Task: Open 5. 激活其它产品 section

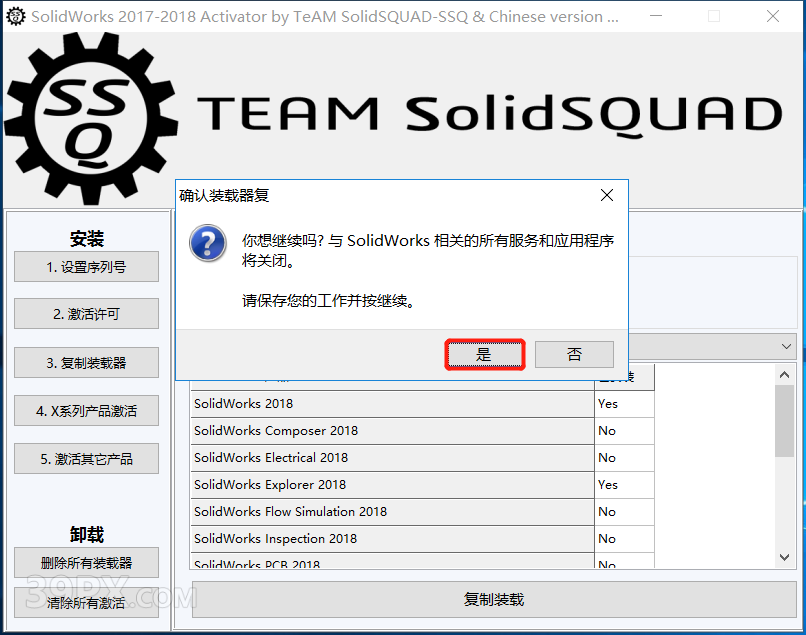Action: point(86,459)
